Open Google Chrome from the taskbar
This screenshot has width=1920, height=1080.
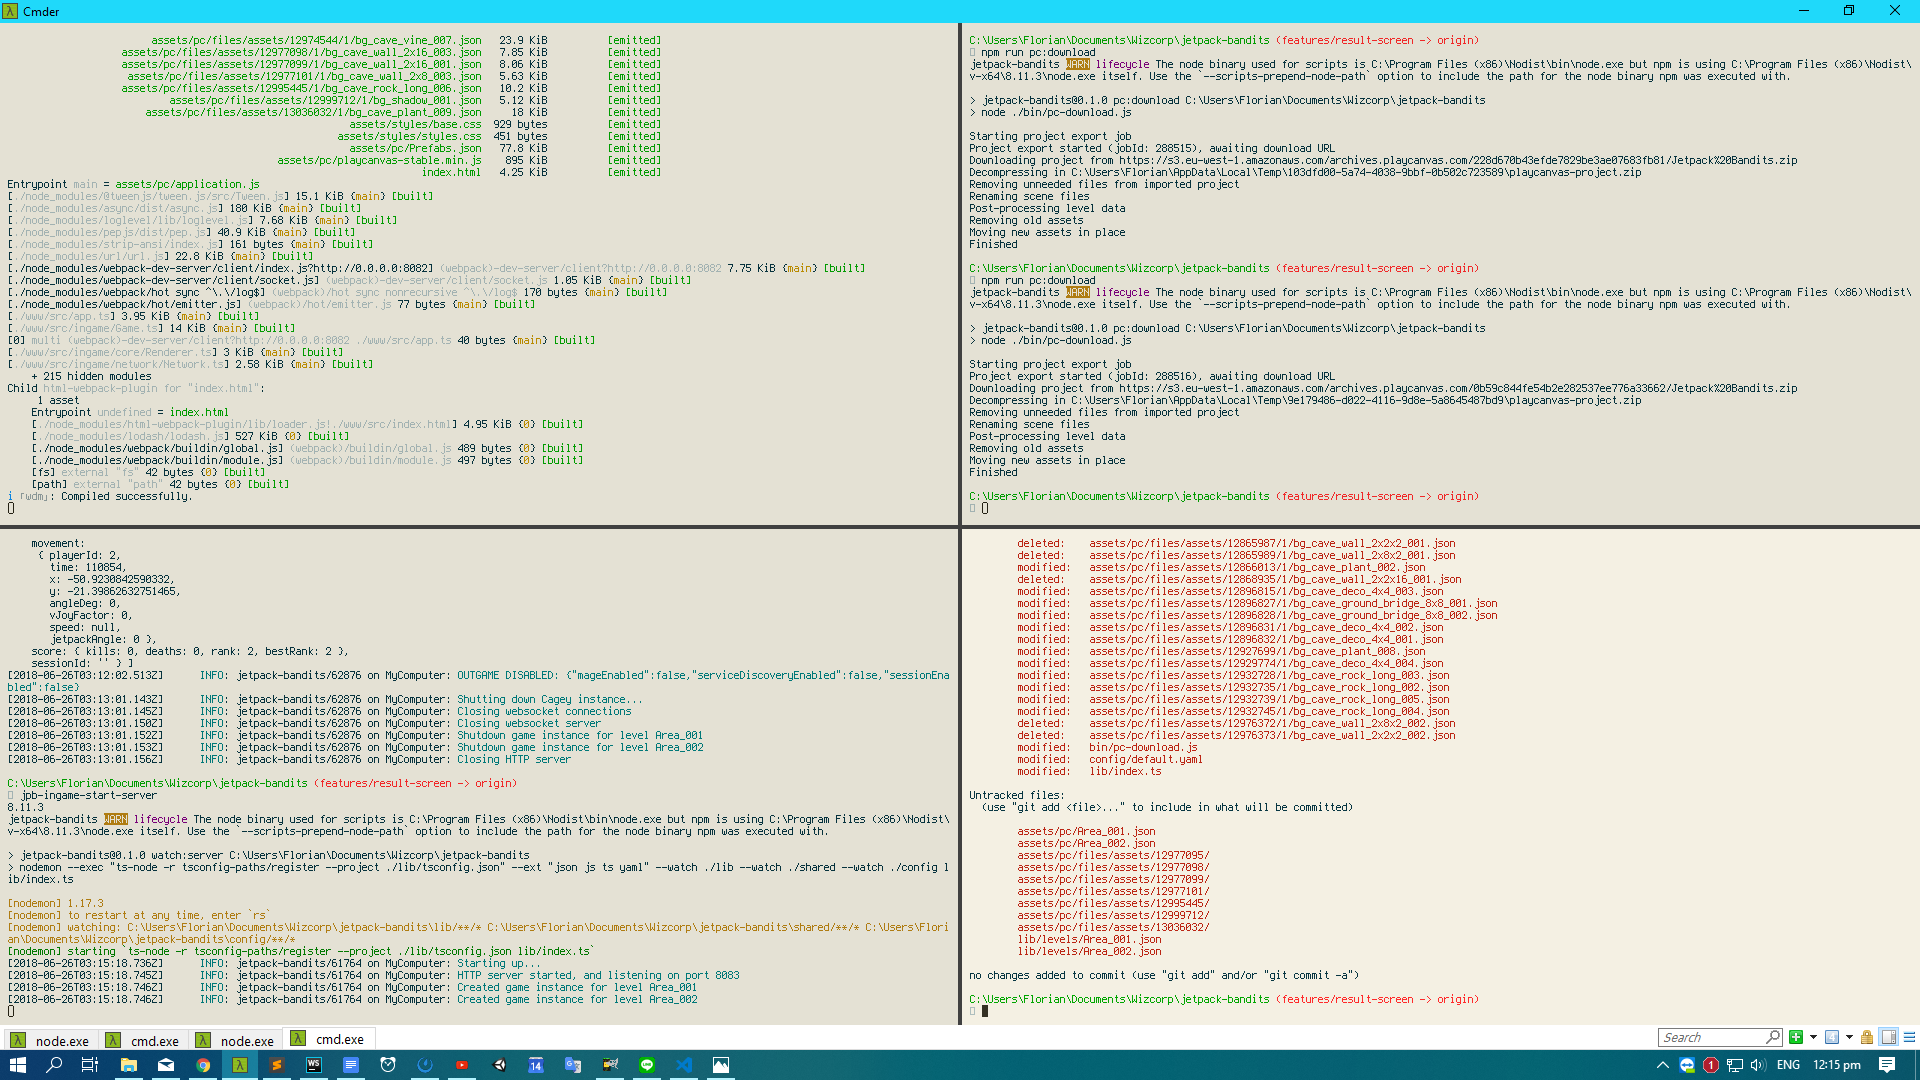[x=203, y=1065]
